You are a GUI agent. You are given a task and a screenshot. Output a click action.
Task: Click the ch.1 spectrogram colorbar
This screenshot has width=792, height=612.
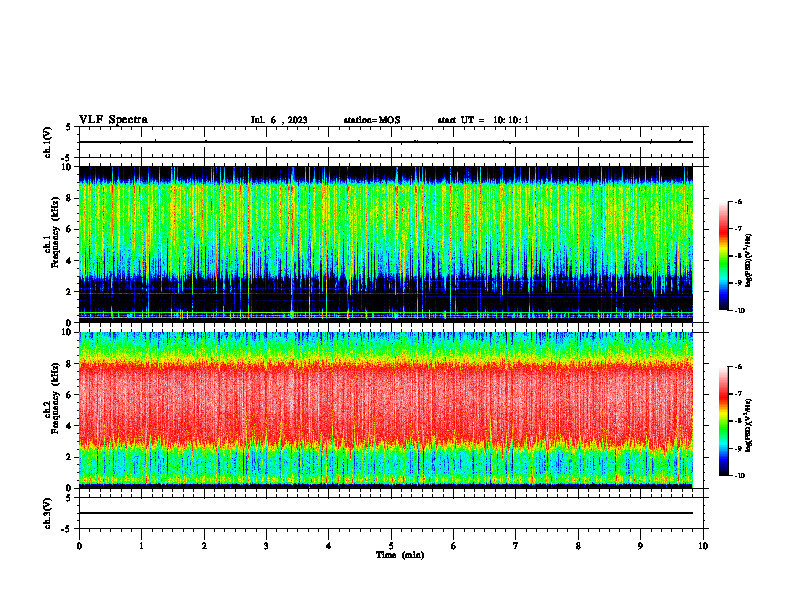coord(724,256)
